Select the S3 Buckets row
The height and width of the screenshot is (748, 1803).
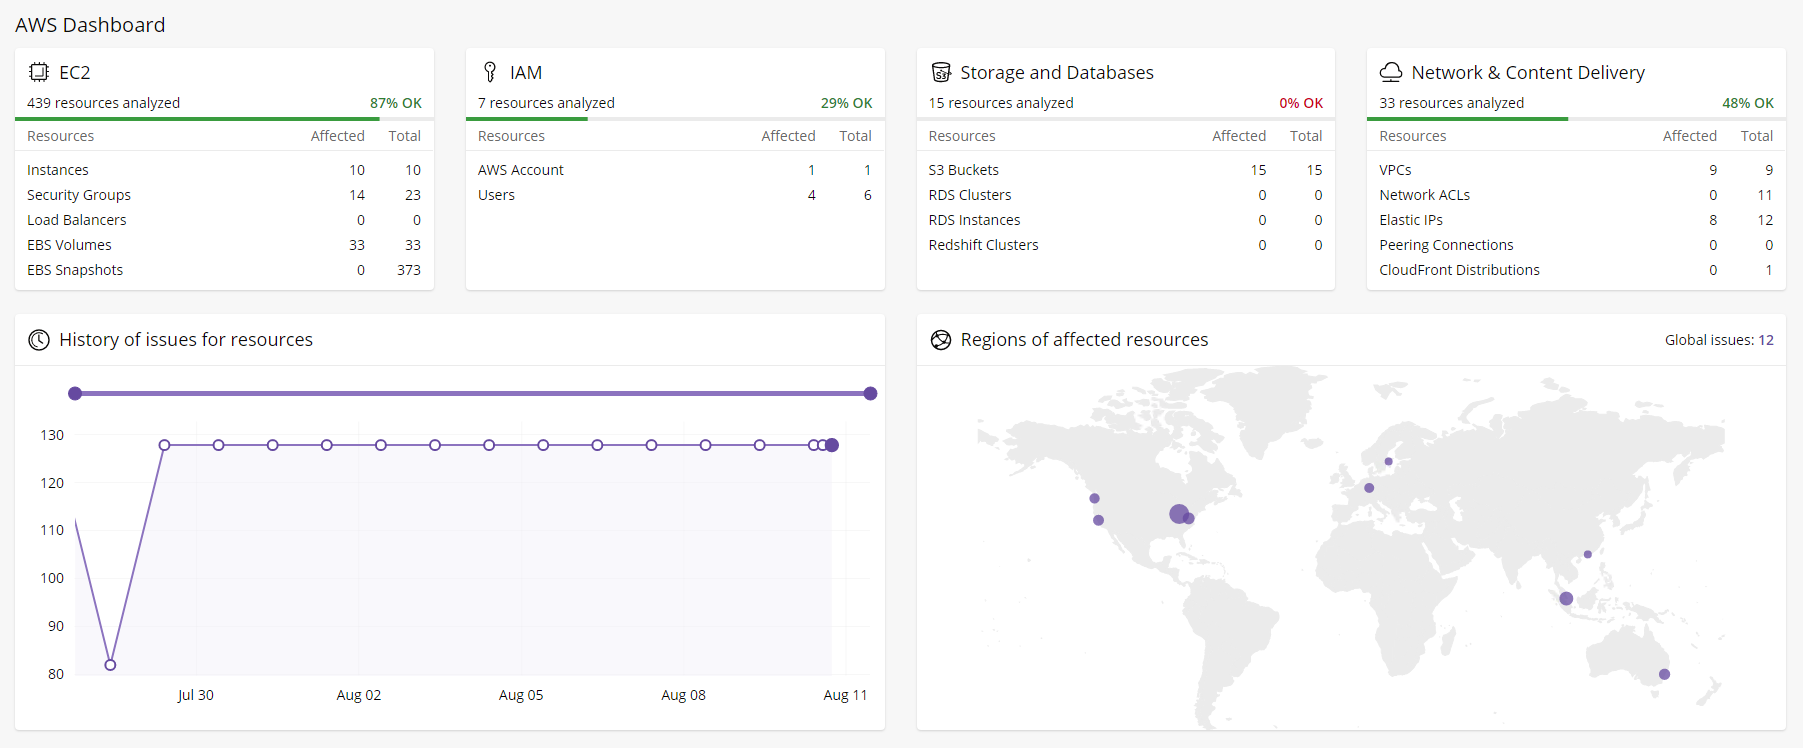point(1126,170)
